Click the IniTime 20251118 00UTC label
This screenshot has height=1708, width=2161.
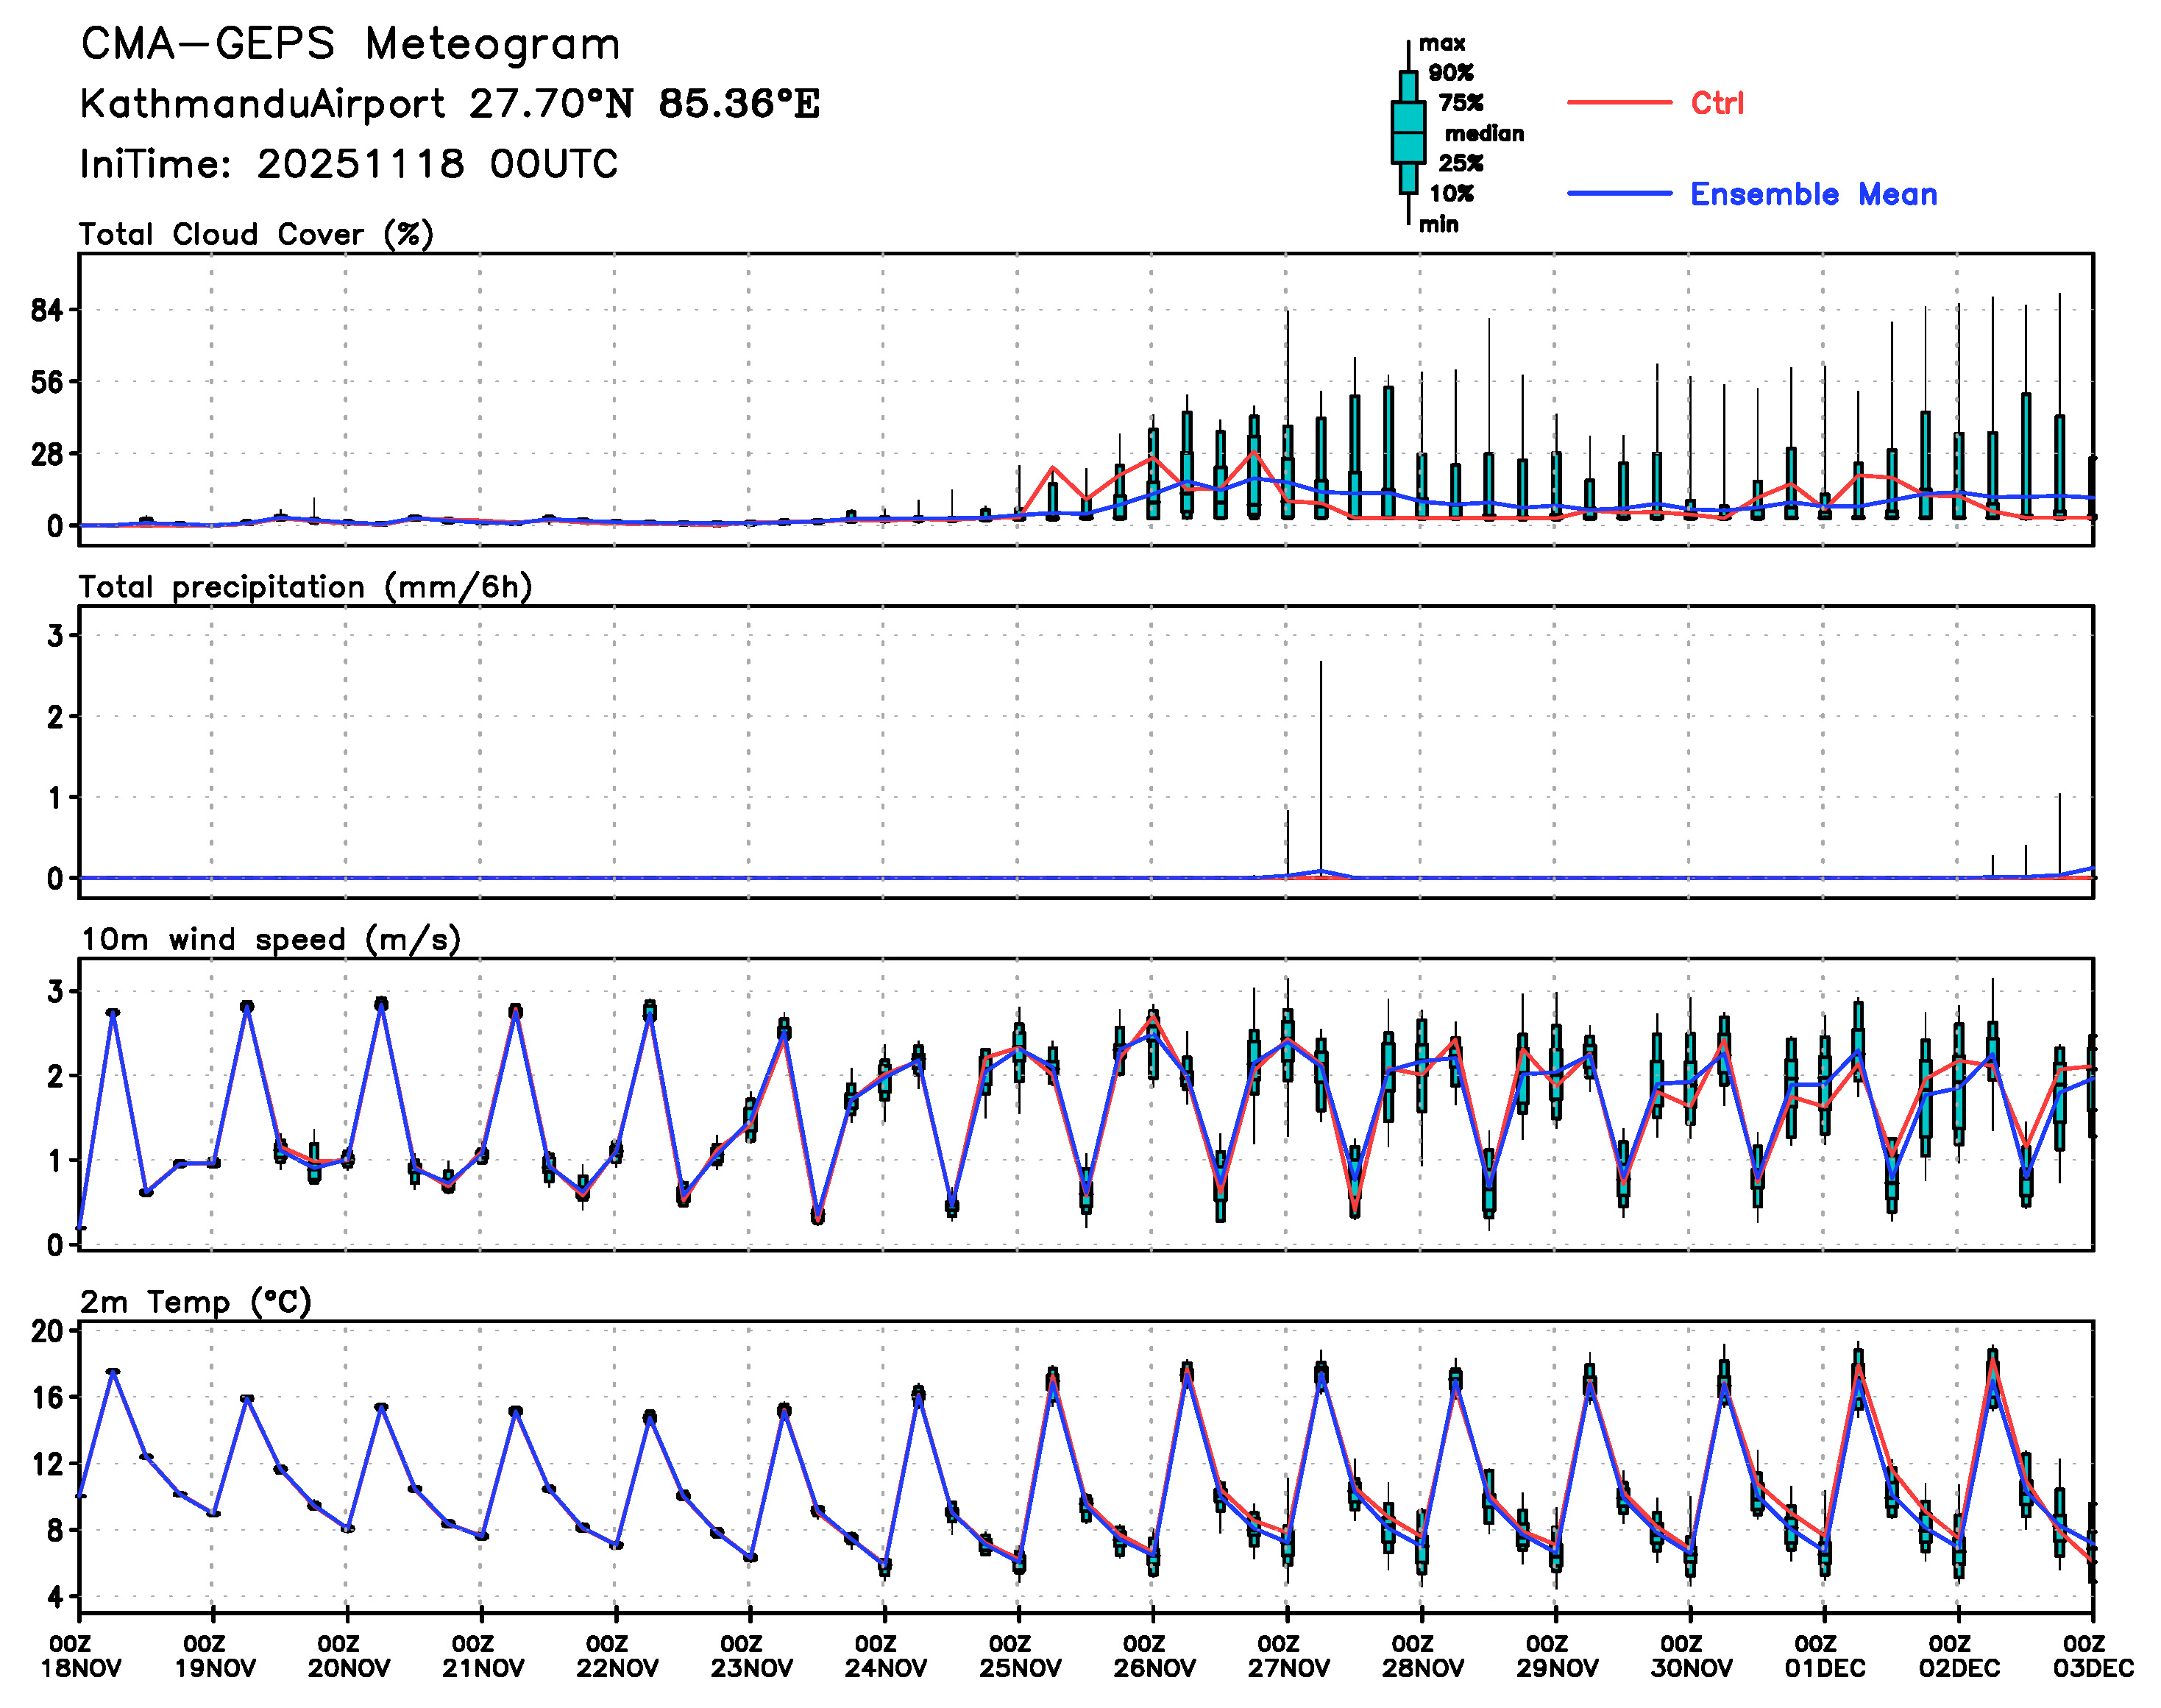pyautogui.click(x=349, y=164)
